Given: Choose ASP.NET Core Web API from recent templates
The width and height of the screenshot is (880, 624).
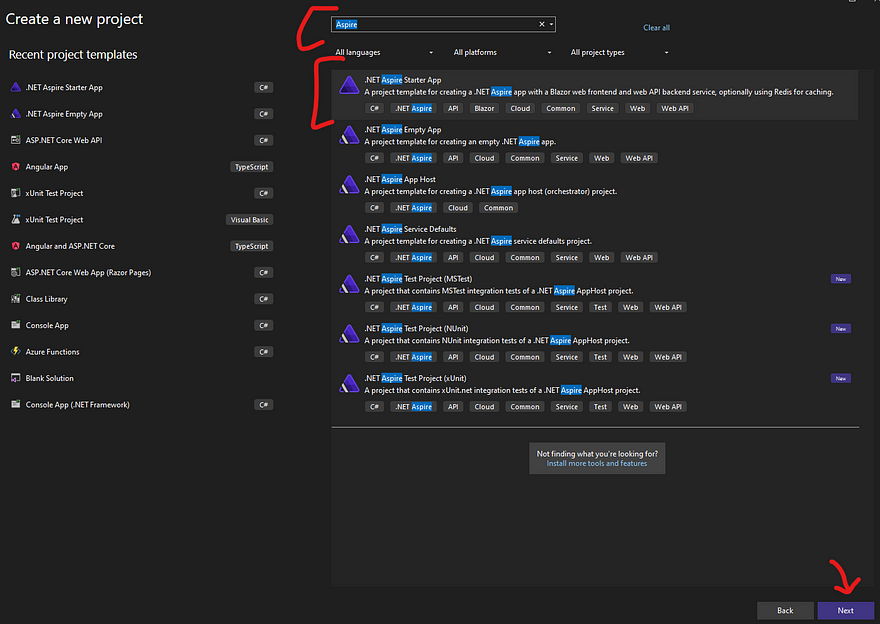Looking at the screenshot, I should click(x=141, y=140).
